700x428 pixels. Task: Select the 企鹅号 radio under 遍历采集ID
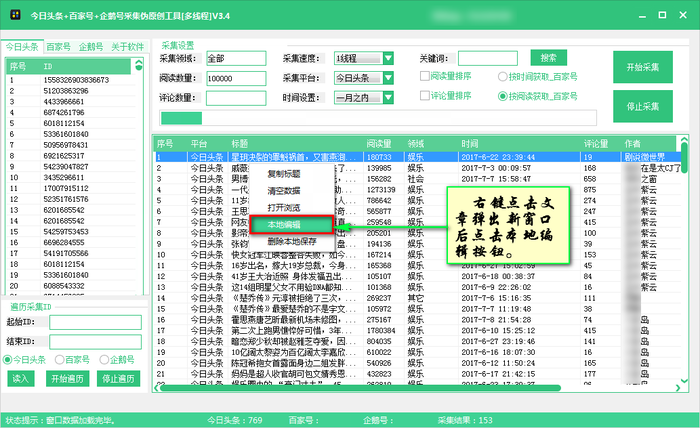coord(104,360)
